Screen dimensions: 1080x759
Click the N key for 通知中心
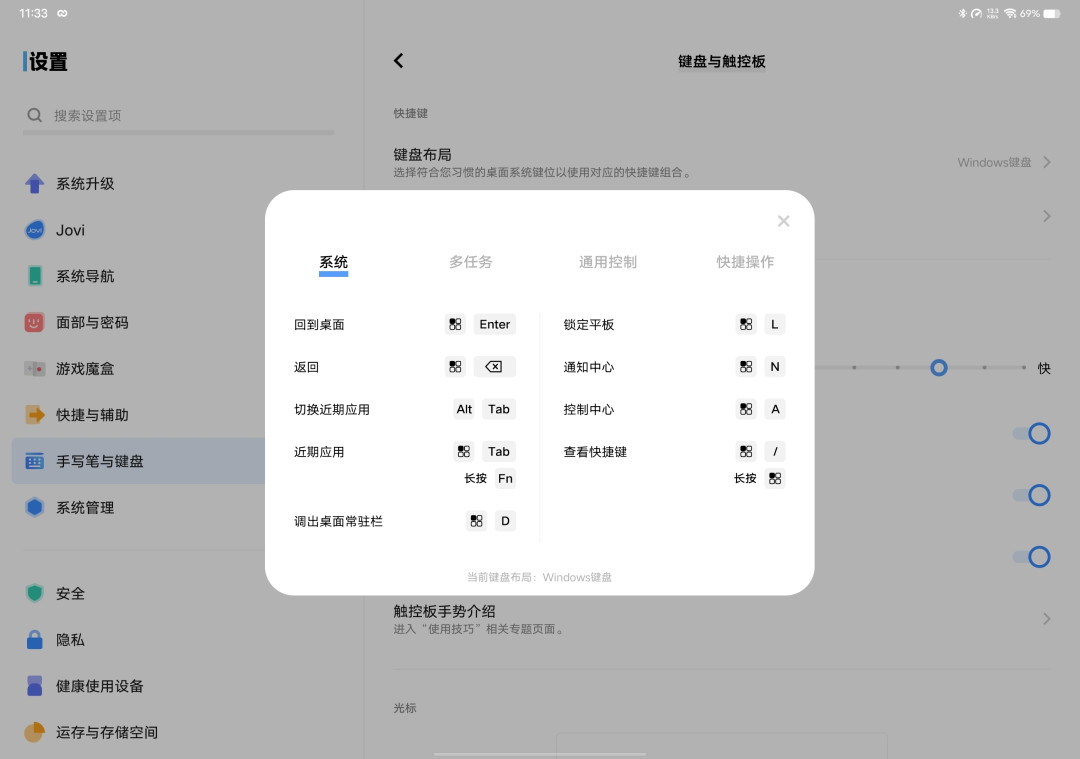pos(775,367)
